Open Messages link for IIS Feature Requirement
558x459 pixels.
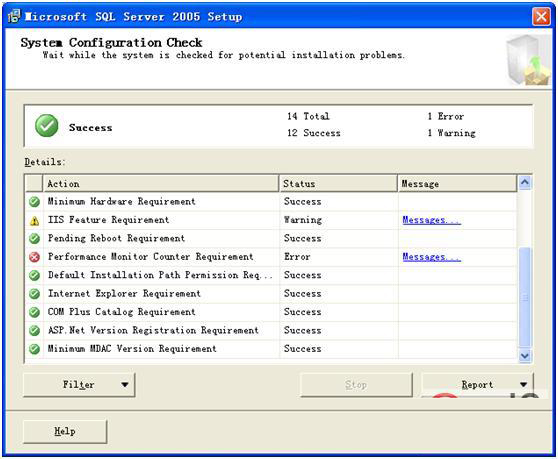431,220
